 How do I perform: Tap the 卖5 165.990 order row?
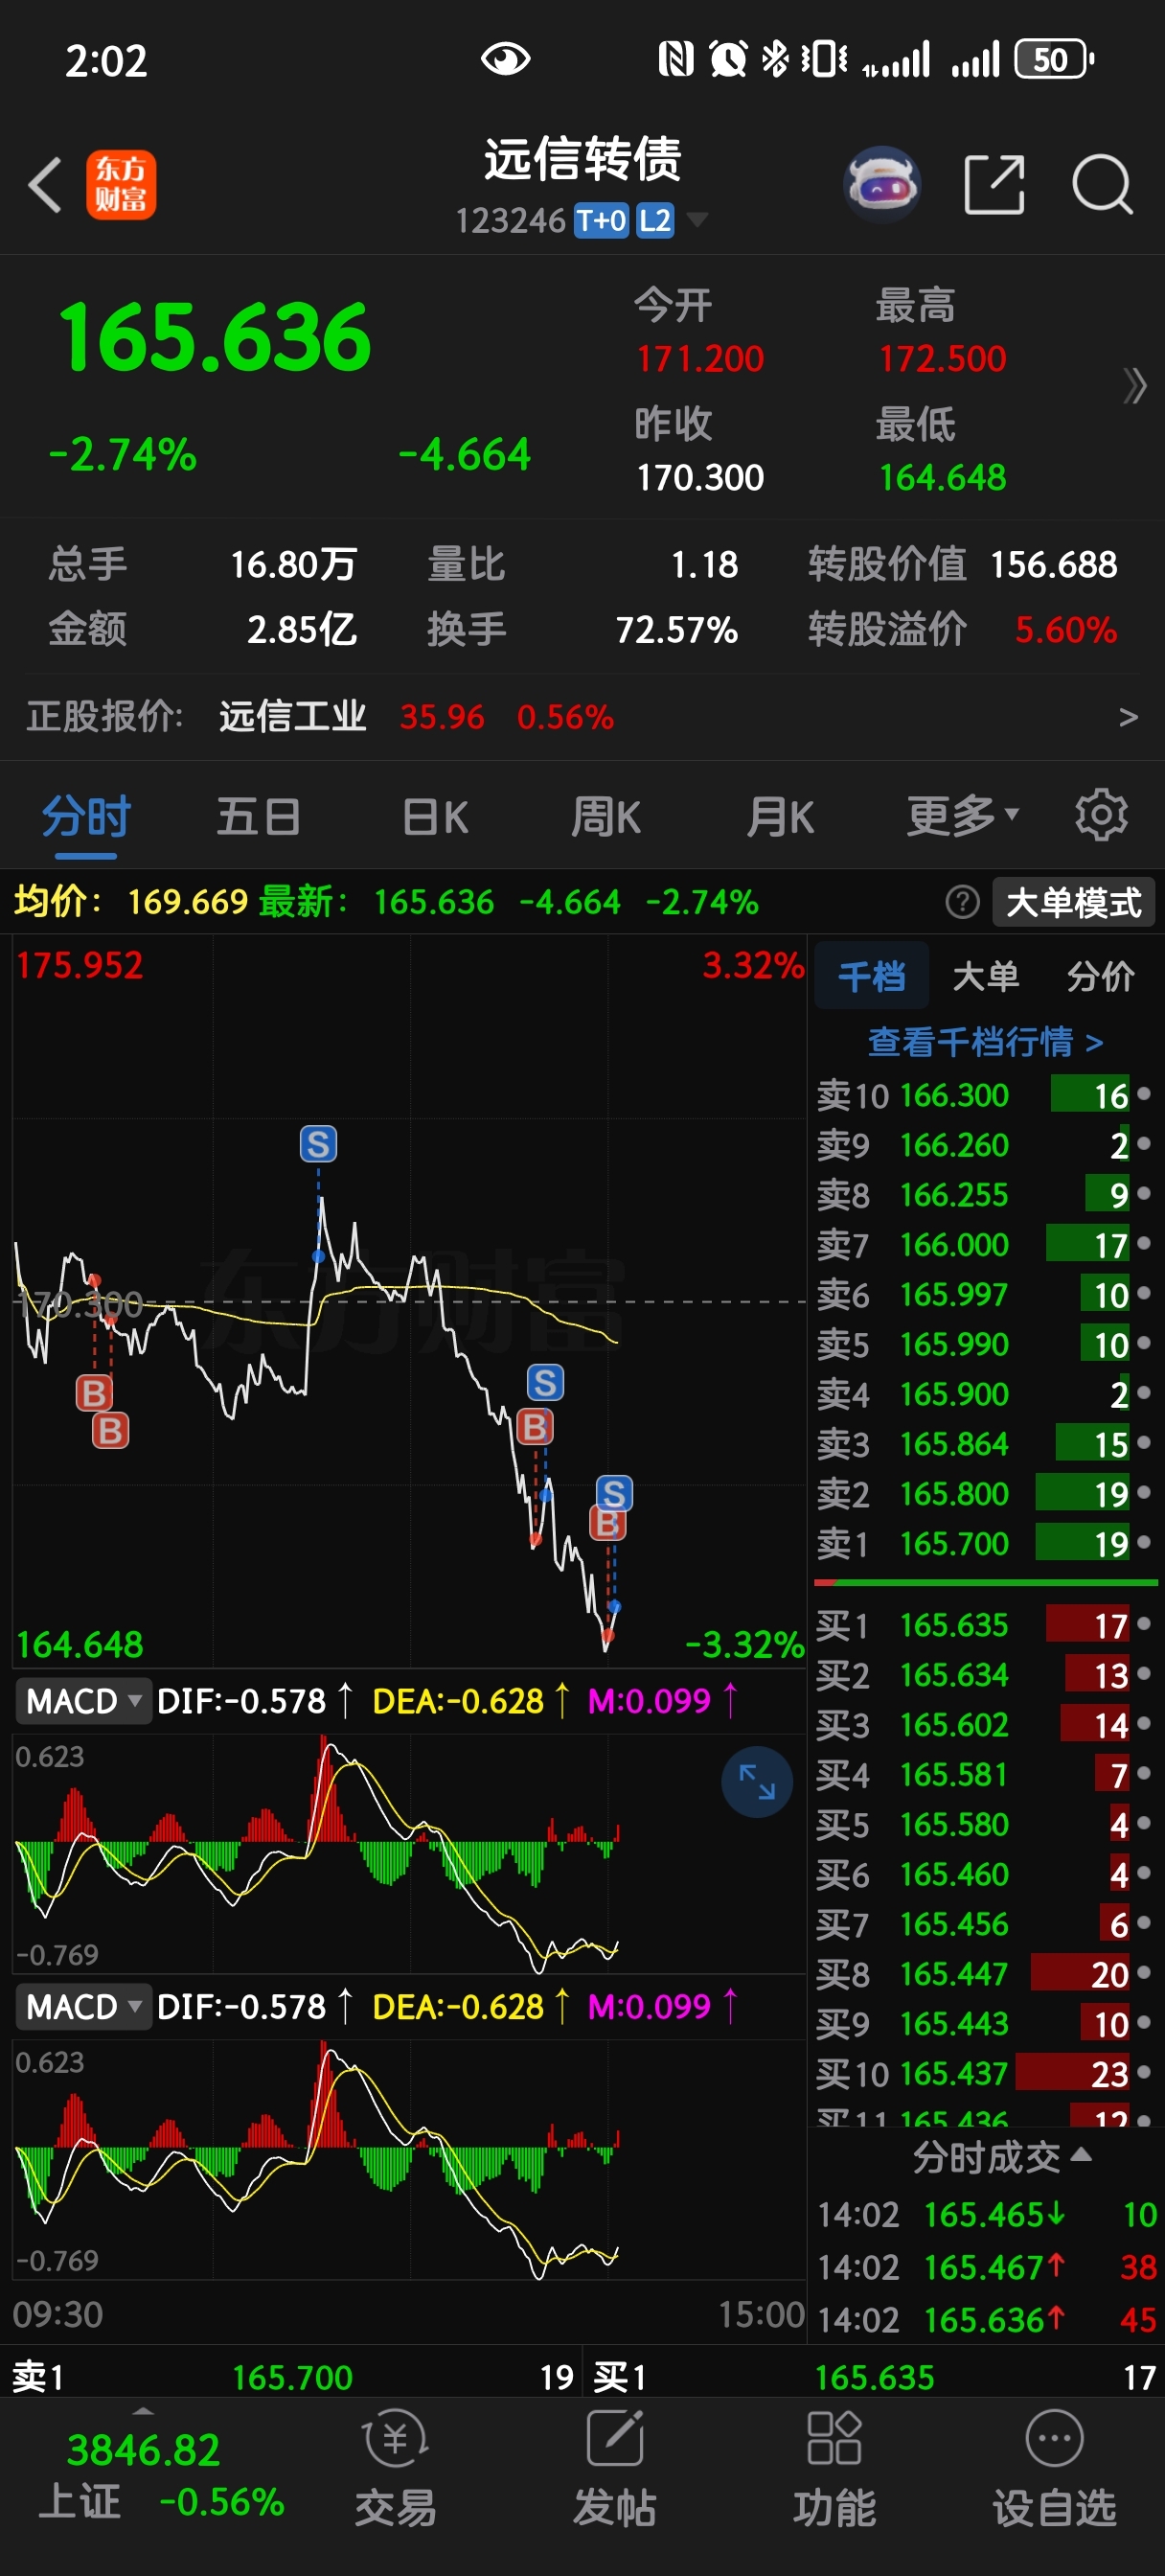pyautogui.click(x=985, y=1344)
